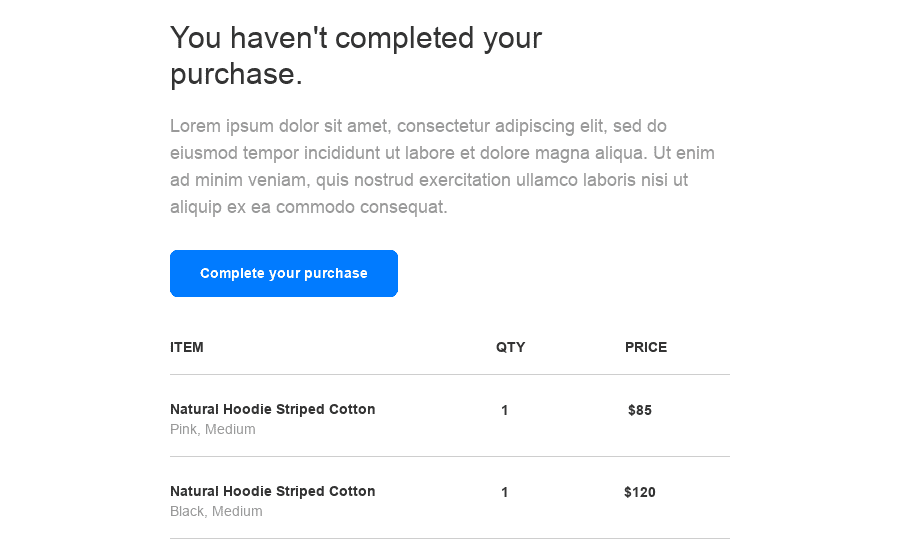Image resolution: width=900 pixels, height=559 pixels.
Task: Click the quantity of the pink hoodie
Action: pos(505,410)
